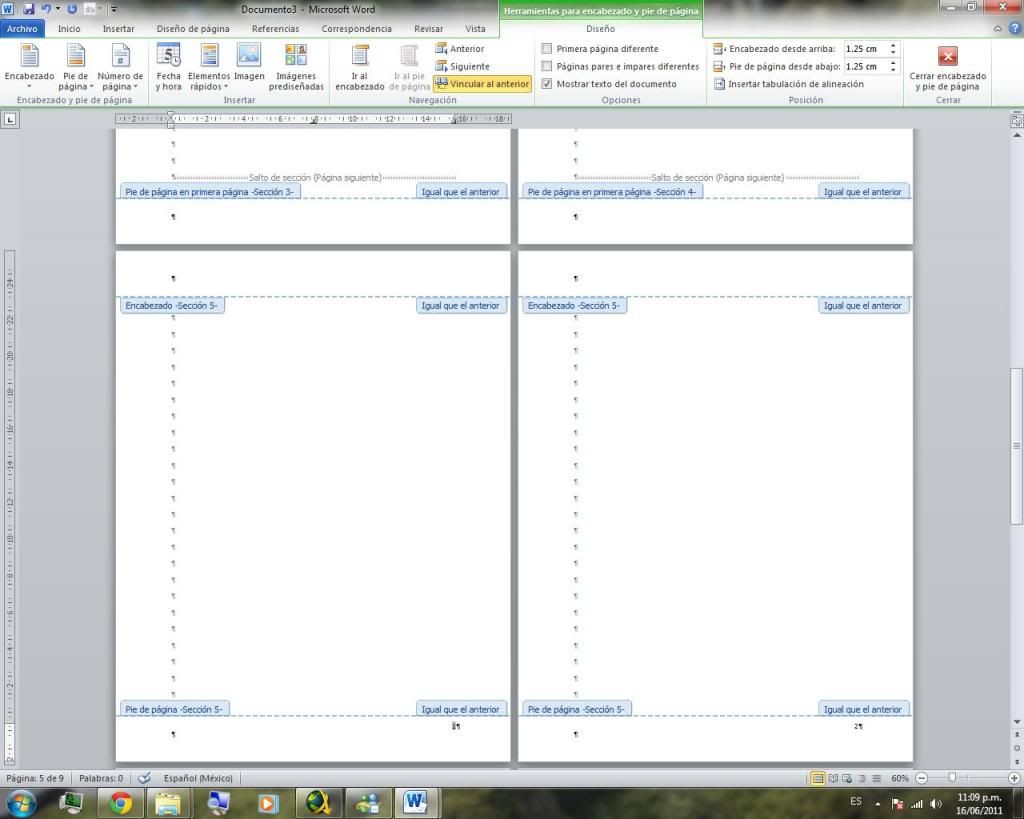1024x819 pixels.
Task: Open the Pie de página footer gallery
Action: [75, 66]
